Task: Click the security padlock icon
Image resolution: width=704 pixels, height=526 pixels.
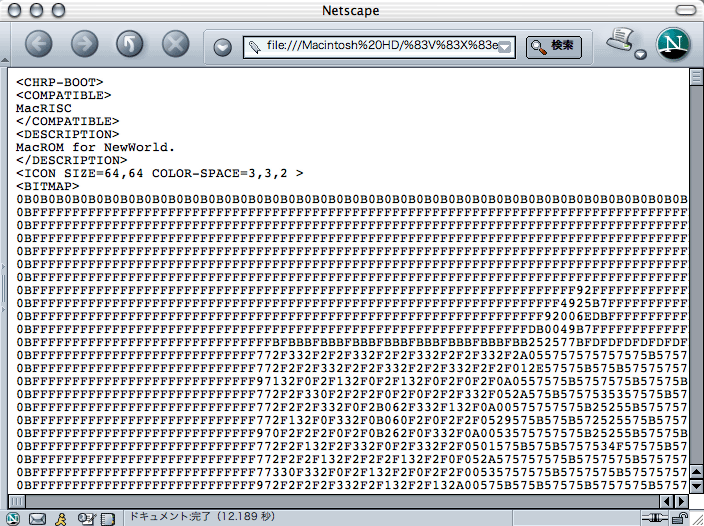Action: [681, 518]
